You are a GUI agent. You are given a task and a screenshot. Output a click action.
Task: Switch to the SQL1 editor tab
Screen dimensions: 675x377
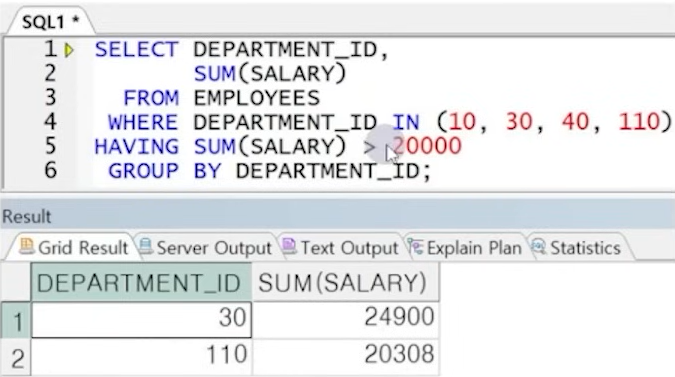point(51,22)
